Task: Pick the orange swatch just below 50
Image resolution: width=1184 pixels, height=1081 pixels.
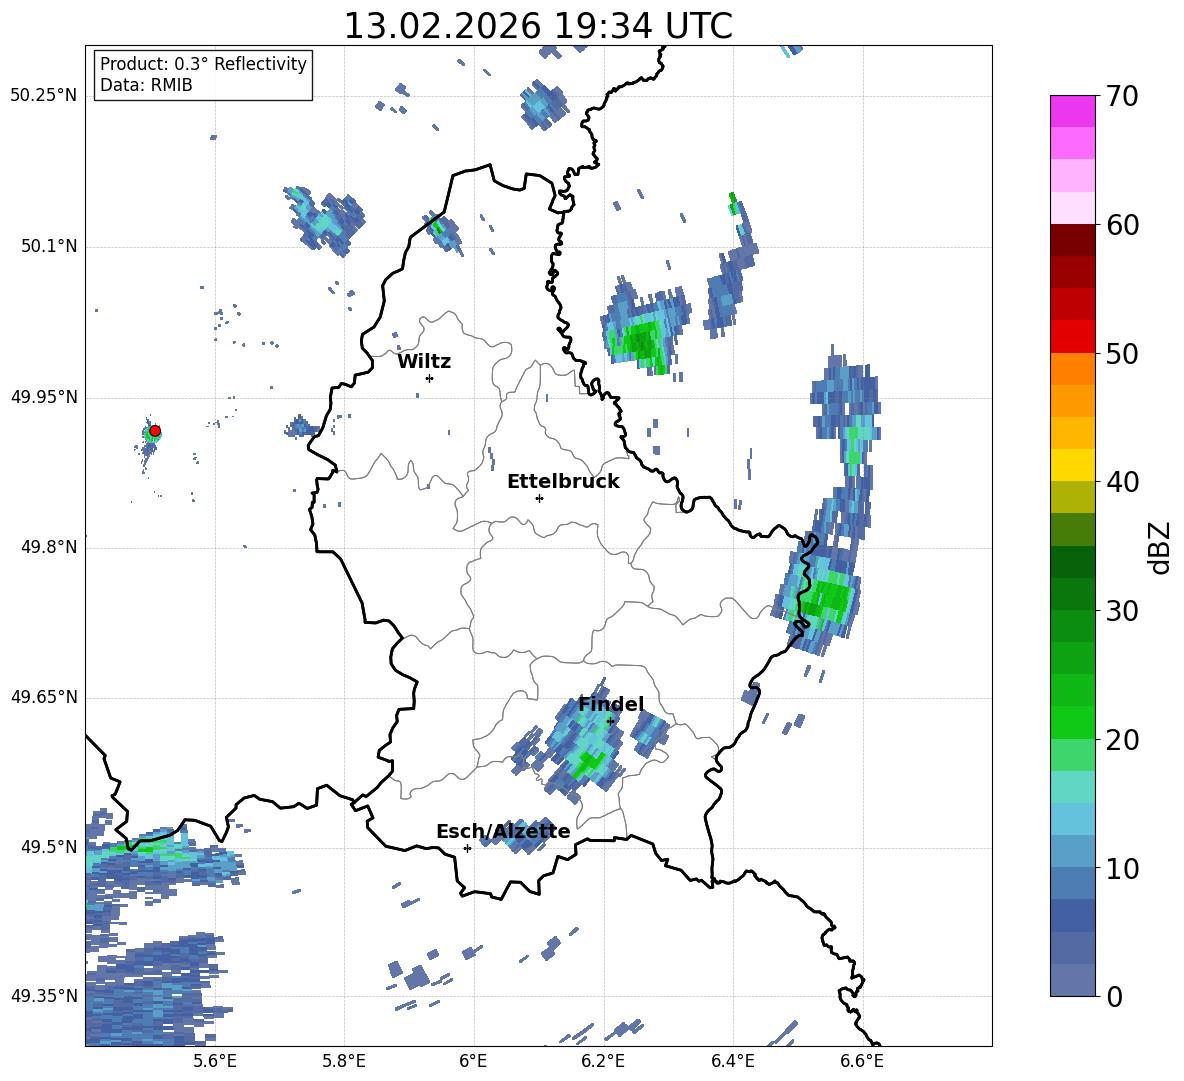Action: pyautogui.click(x=1072, y=368)
